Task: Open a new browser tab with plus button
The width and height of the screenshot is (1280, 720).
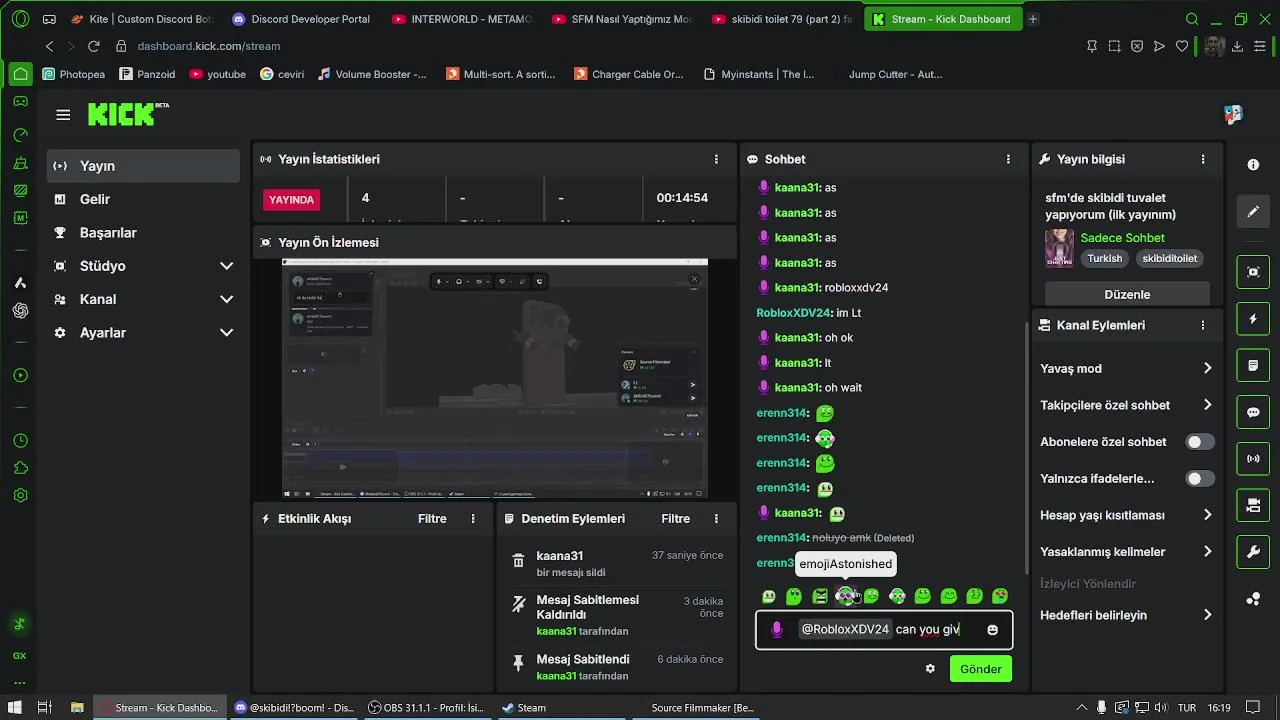Action: click(1033, 19)
